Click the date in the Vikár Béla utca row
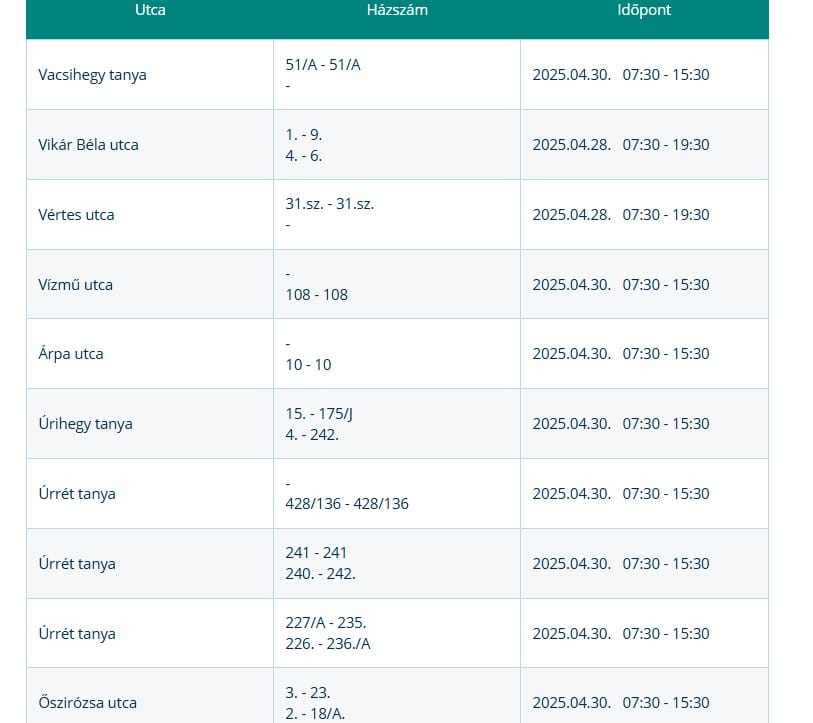Screen dimensions: 813x723 571,145
